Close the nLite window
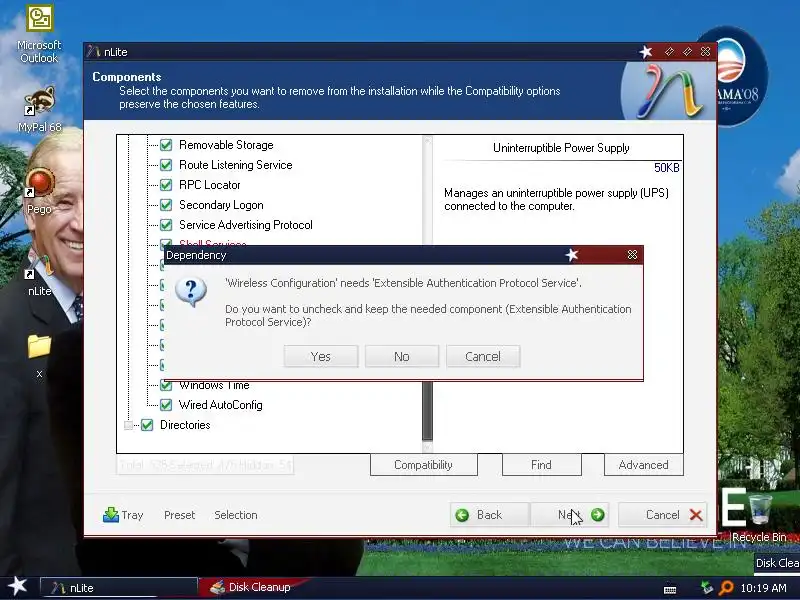 (x=705, y=52)
